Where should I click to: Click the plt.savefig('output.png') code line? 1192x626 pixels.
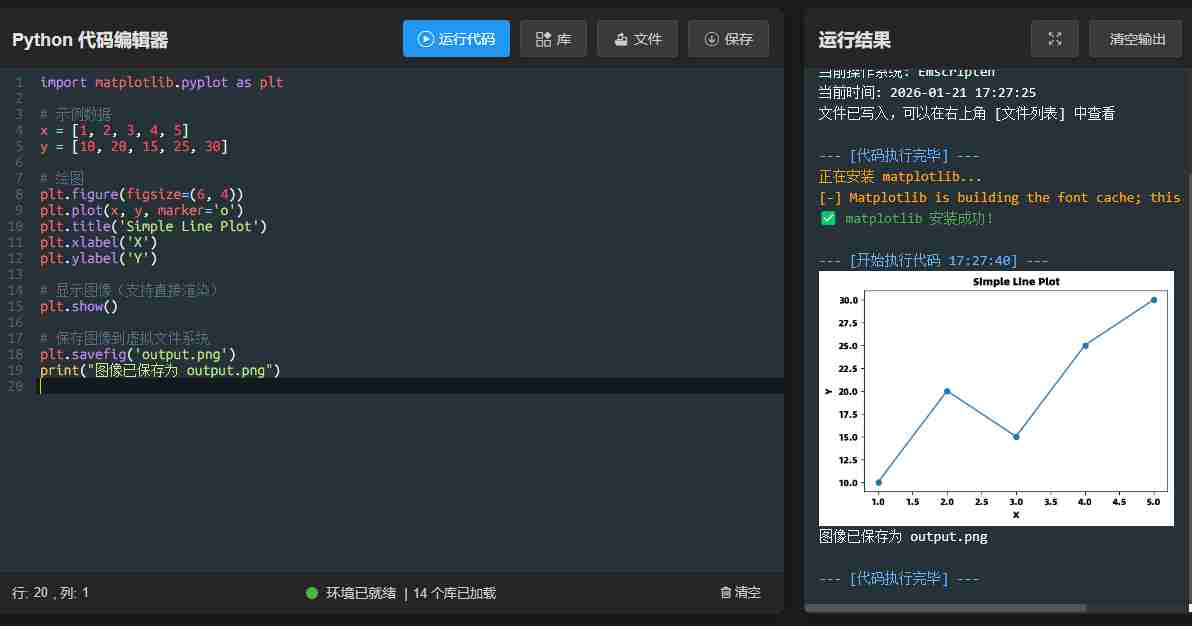(x=138, y=354)
